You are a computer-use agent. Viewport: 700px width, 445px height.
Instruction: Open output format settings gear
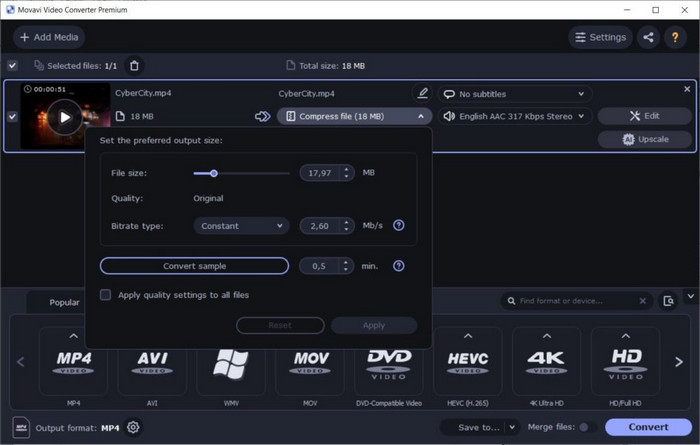click(x=133, y=427)
